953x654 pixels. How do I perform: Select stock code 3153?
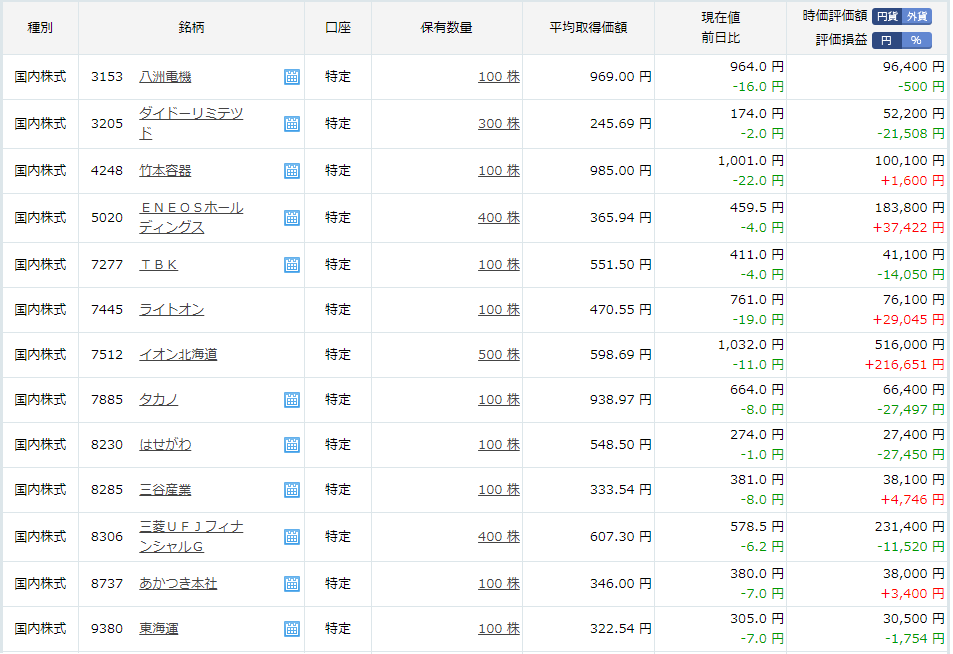[107, 77]
